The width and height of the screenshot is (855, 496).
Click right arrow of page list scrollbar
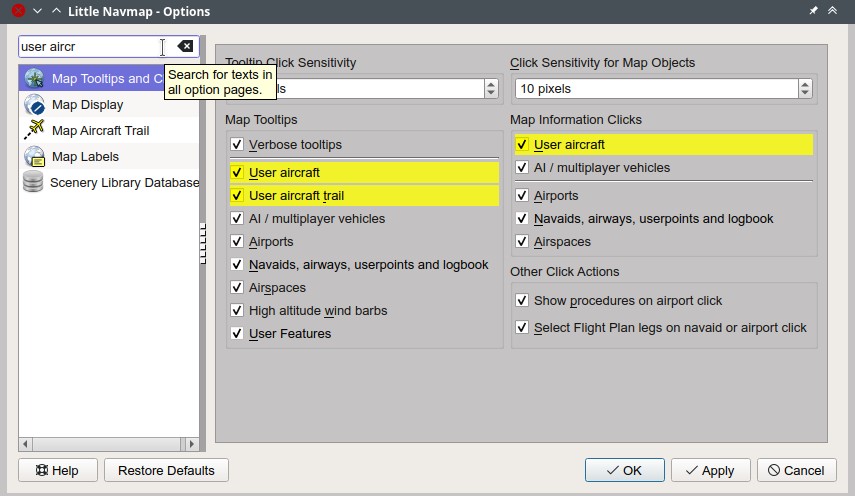pos(191,444)
